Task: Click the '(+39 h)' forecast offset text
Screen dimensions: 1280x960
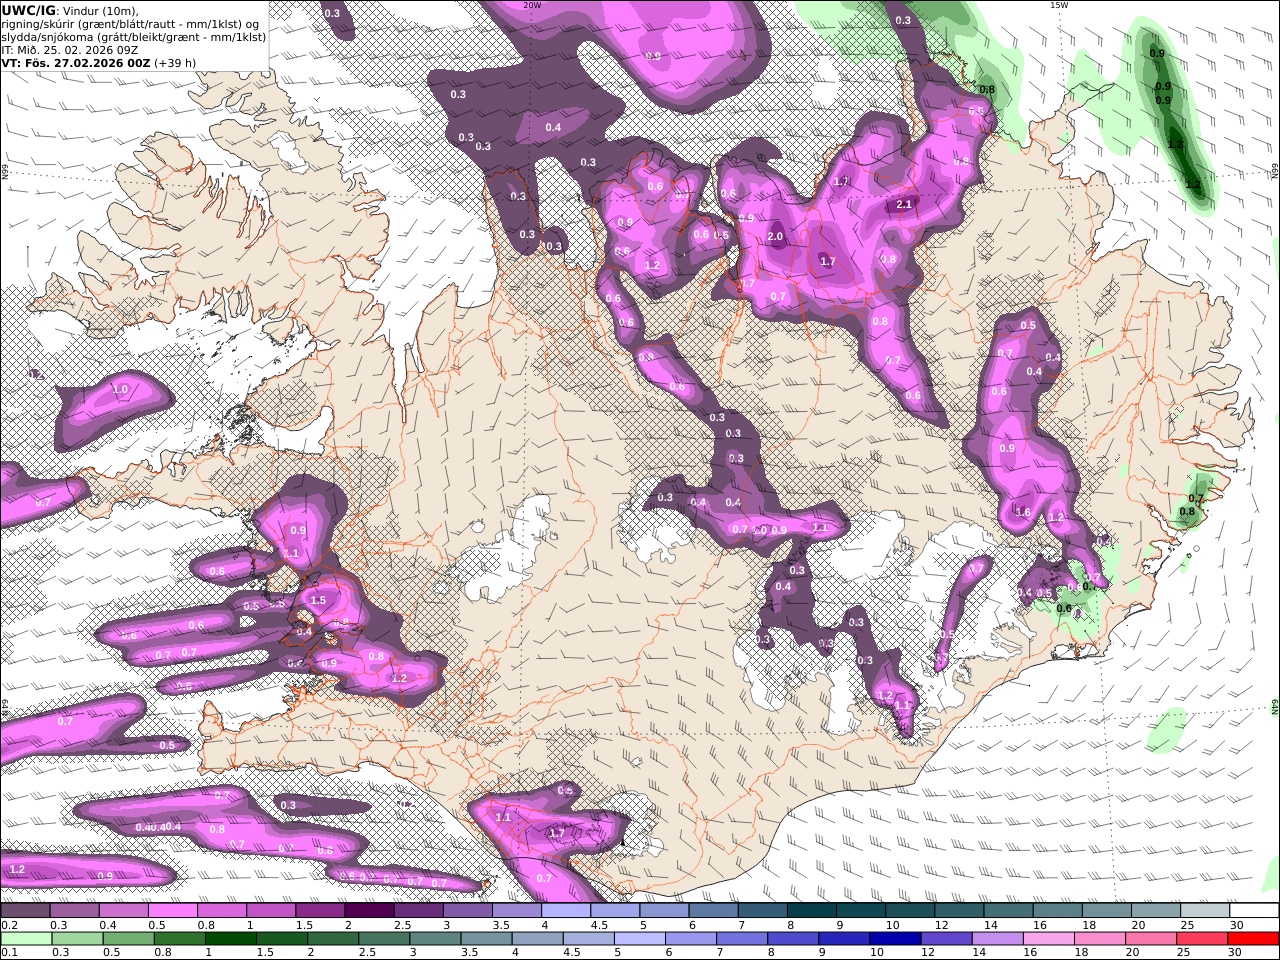Action: [175, 63]
